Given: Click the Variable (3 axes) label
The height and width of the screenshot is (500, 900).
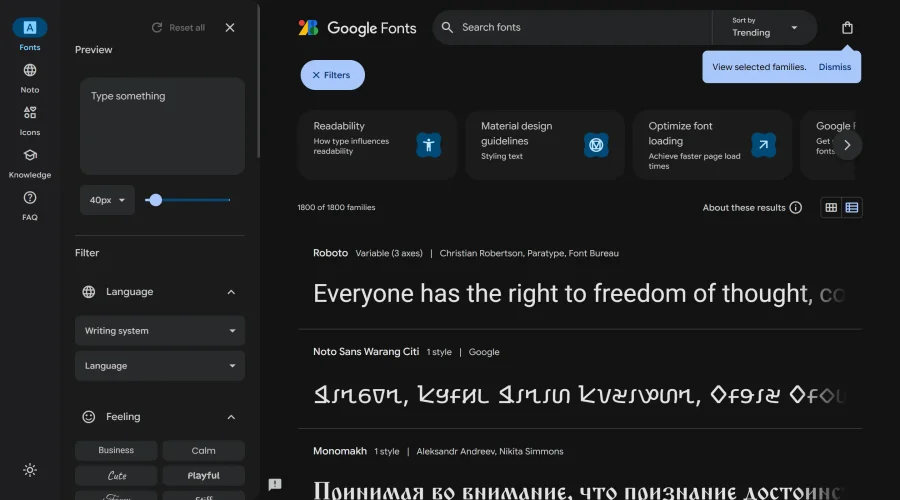Looking at the screenshot, I should pyautogui.click(x=389, y=253).
